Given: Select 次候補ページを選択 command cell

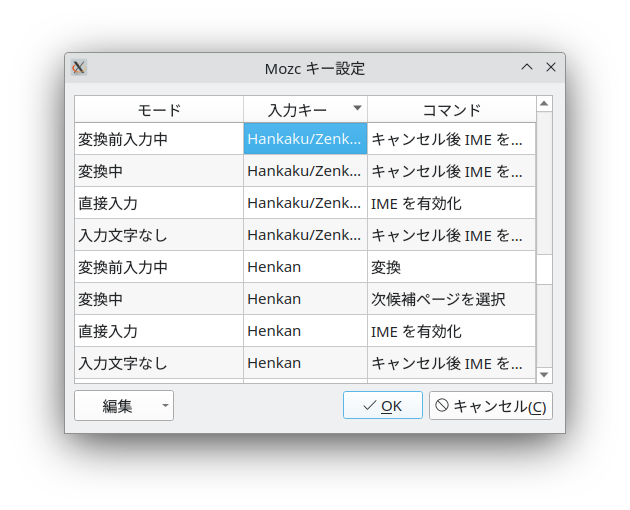Looking at the screenshot, I should [x=451, y=299].
